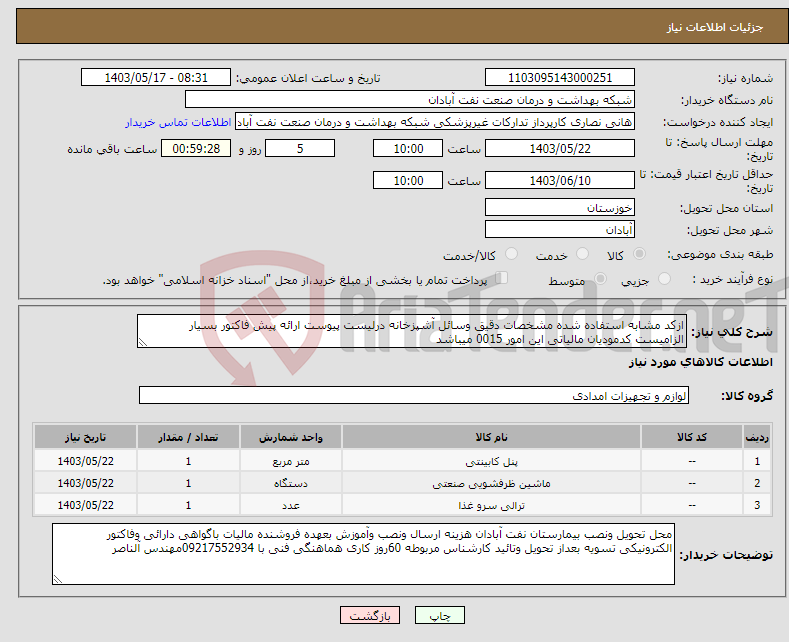Click the ترالی سرو غذا item name cell
Viewport: 789px width, 642px height.
(x=491, y=505)
